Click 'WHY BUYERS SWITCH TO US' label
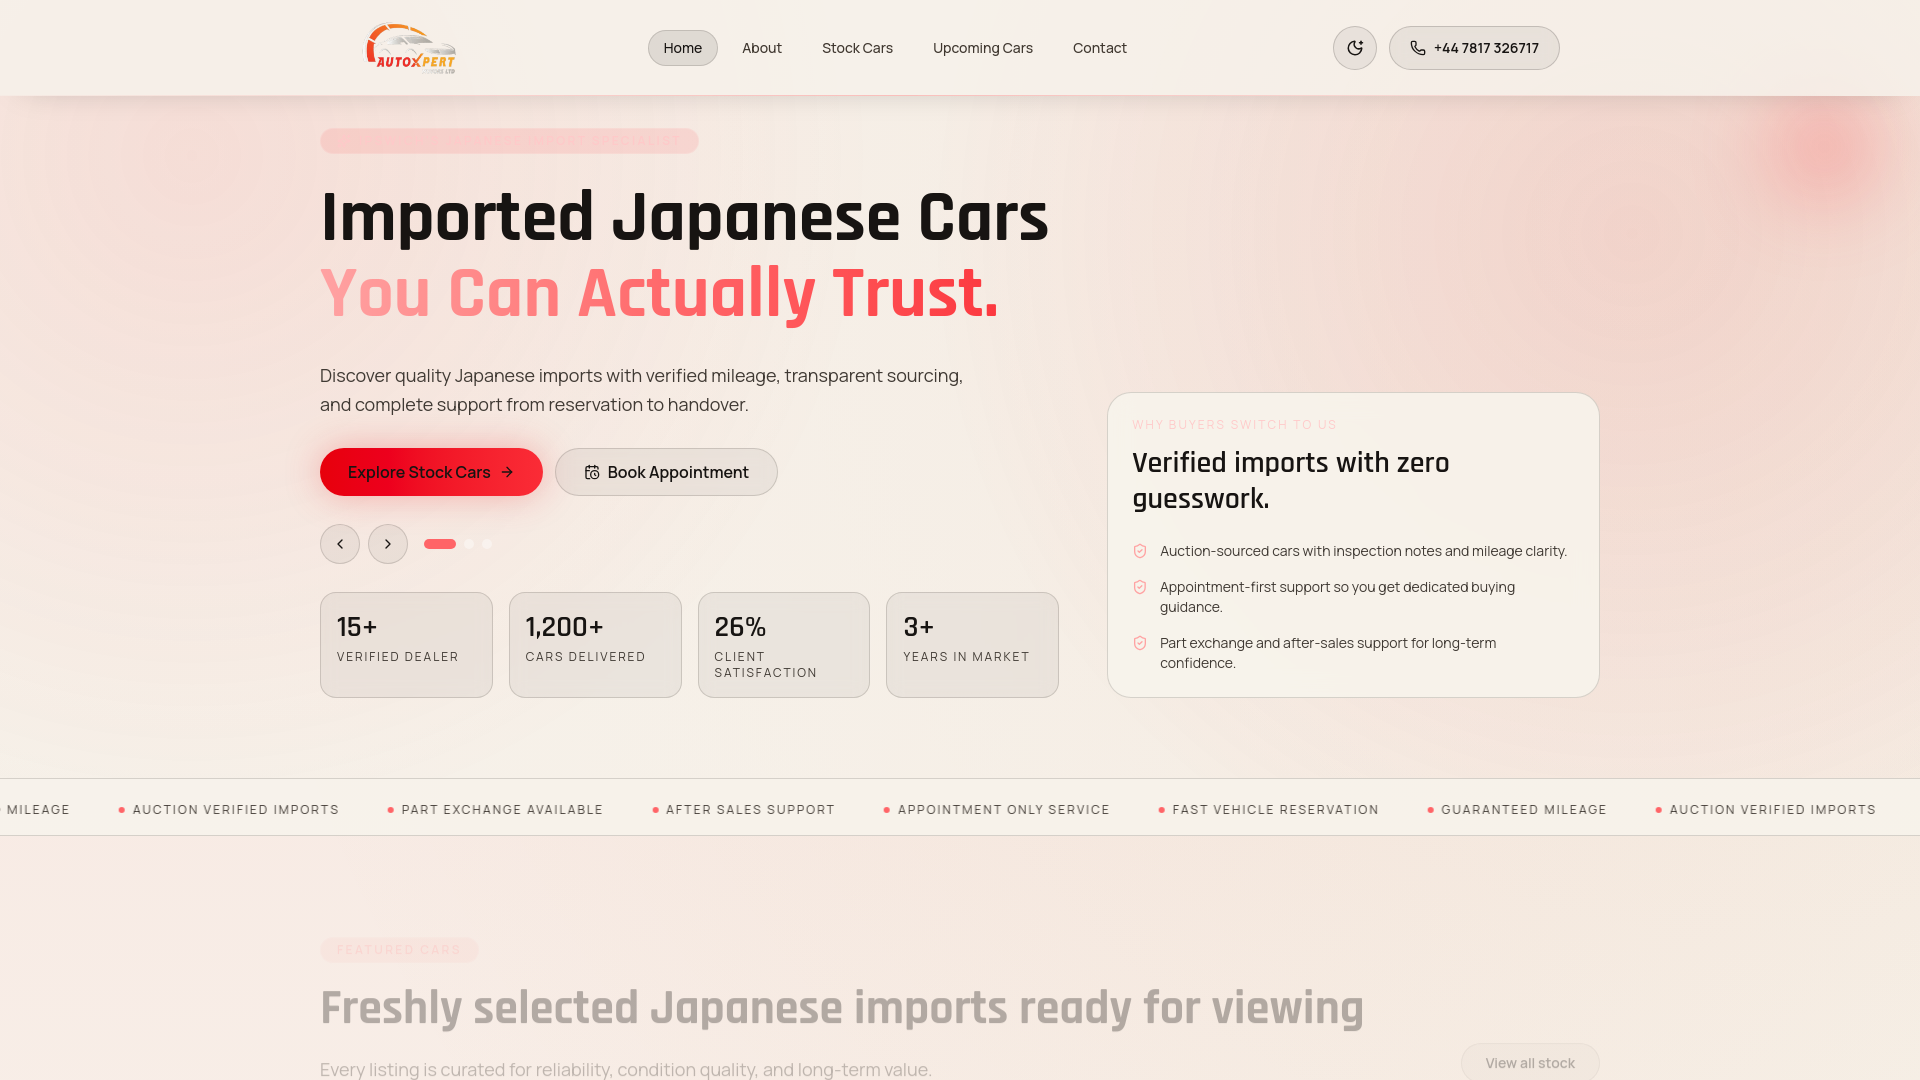 (1234, 425)
